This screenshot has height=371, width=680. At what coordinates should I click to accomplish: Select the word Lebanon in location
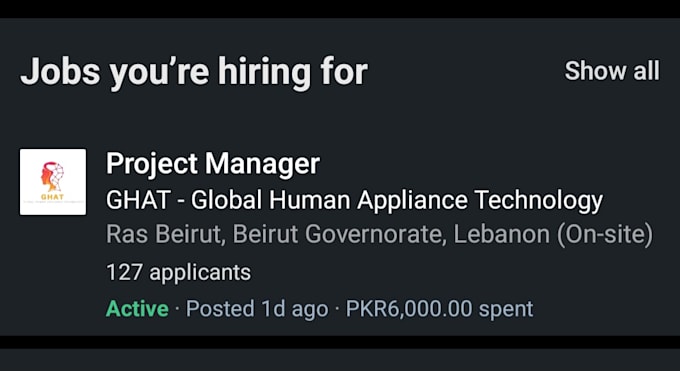point(501,234)
